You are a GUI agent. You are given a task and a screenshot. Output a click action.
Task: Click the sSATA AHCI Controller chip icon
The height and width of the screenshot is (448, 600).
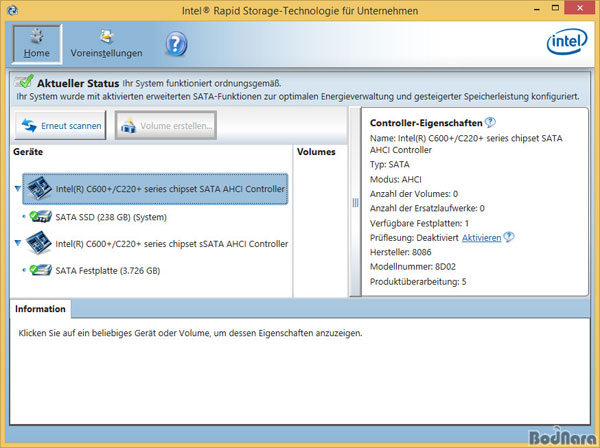38,243
